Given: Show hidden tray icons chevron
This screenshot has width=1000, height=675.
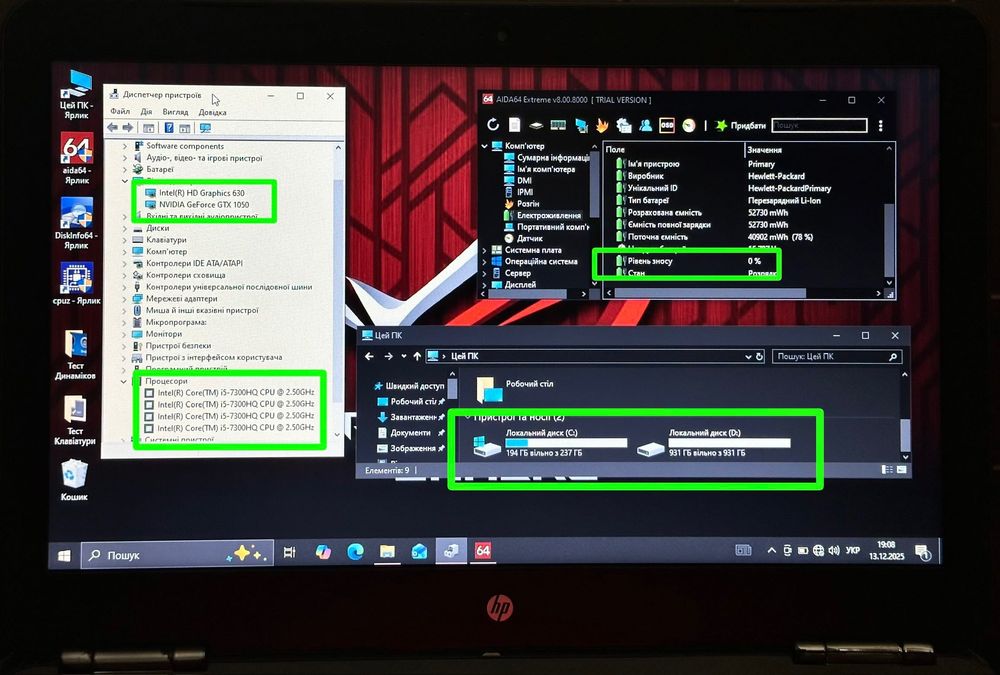Looking at the screenshot, I should [771, 550].
